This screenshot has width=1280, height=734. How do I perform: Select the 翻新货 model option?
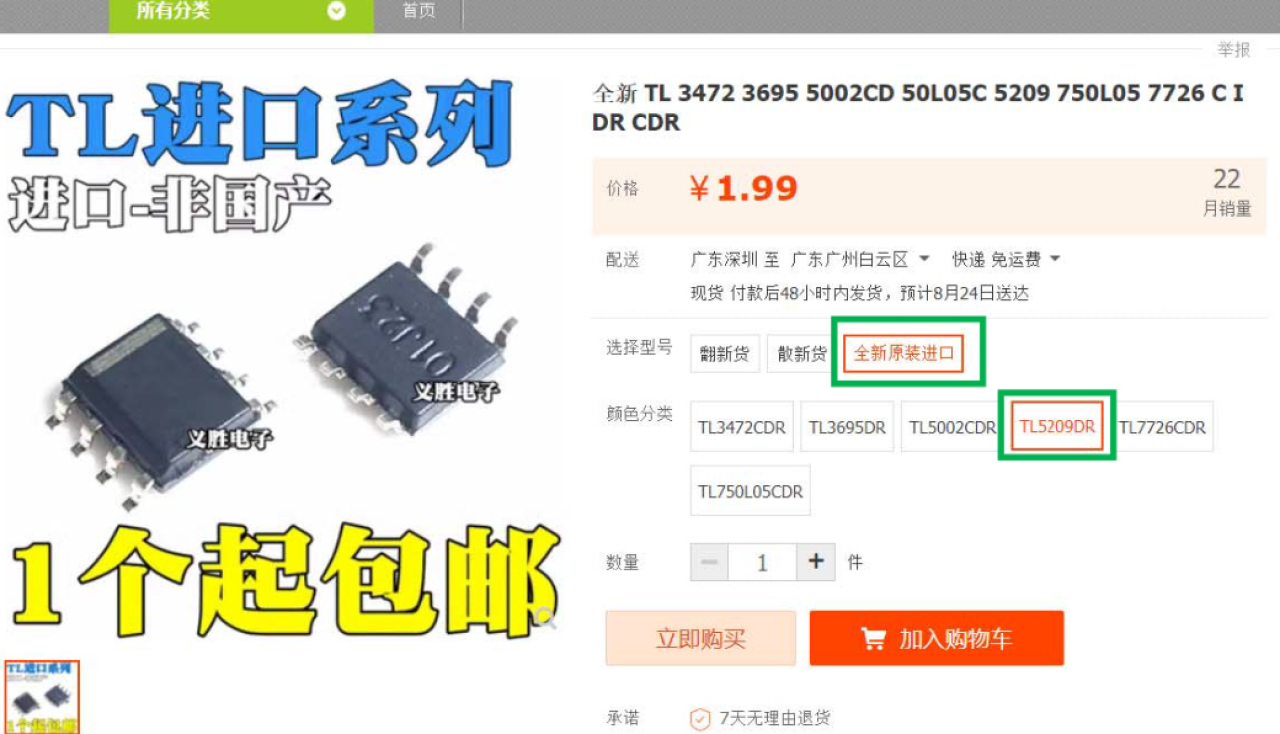point(725,354)
